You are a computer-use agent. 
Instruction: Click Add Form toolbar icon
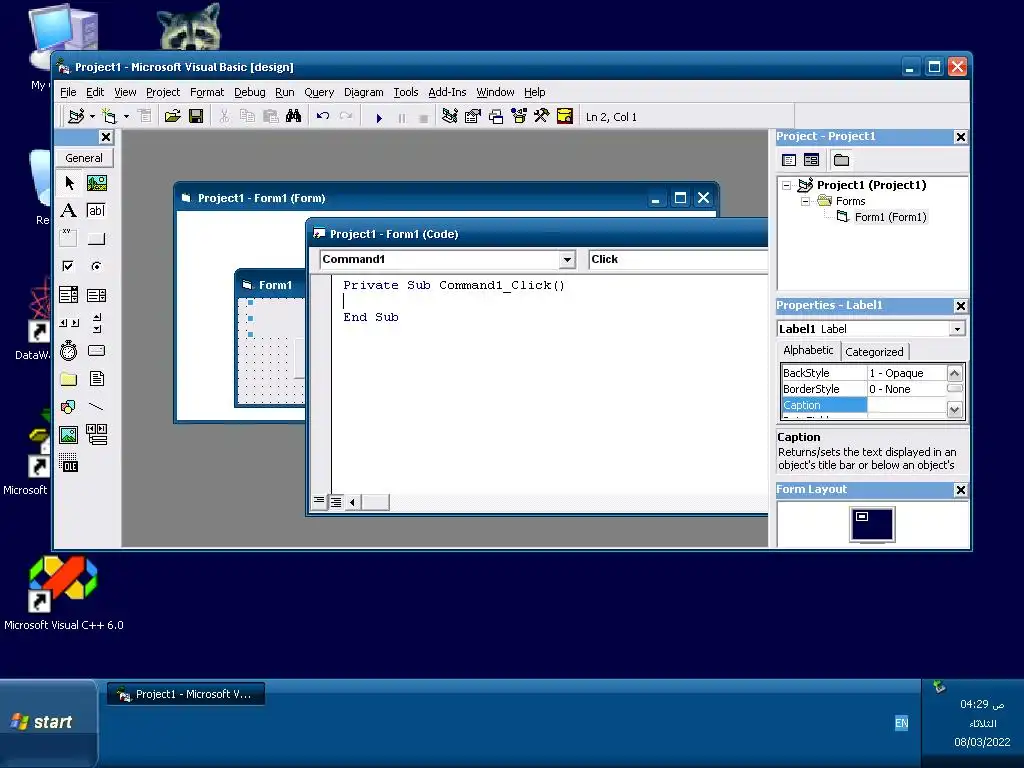pos(109,116)
